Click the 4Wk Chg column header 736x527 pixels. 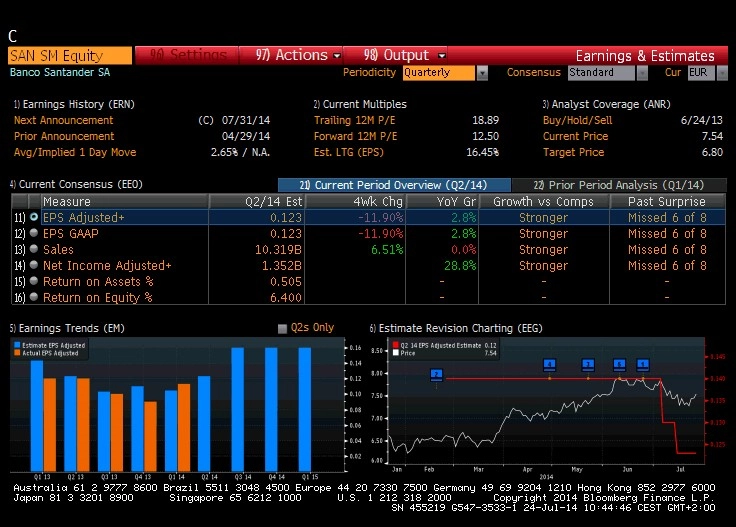(x=356, y=202)
